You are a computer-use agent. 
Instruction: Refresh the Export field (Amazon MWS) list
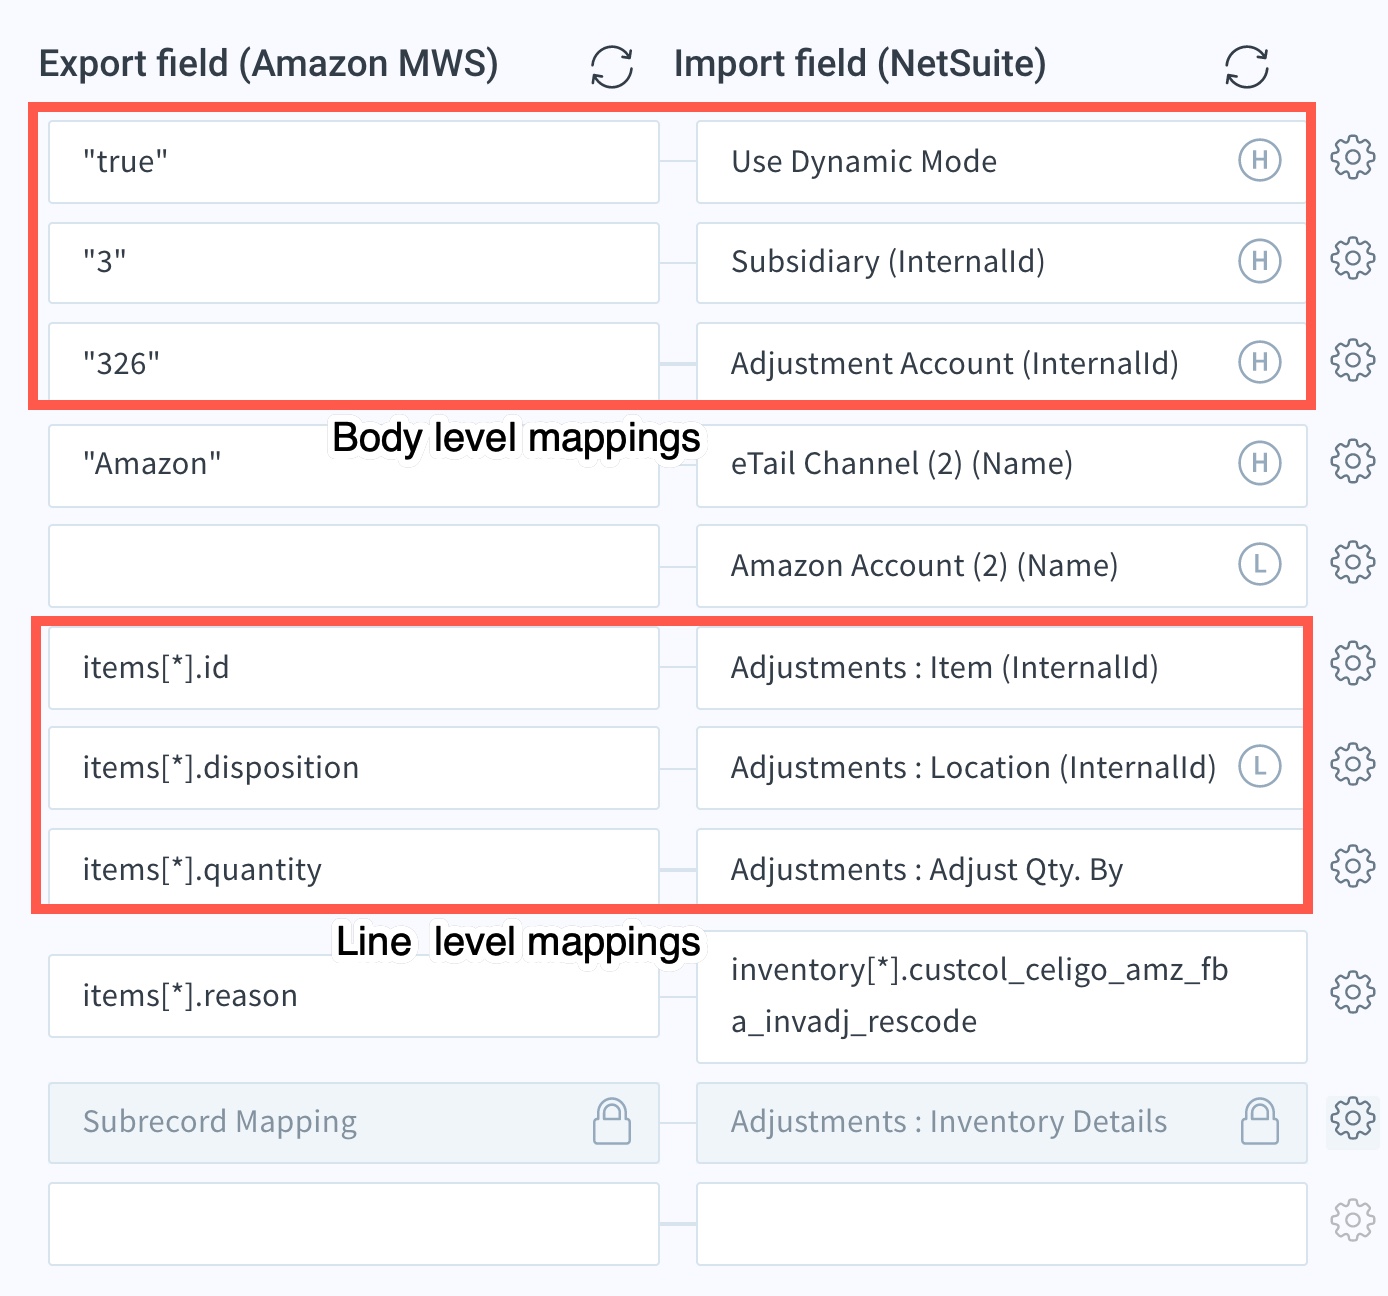[611, 67]
